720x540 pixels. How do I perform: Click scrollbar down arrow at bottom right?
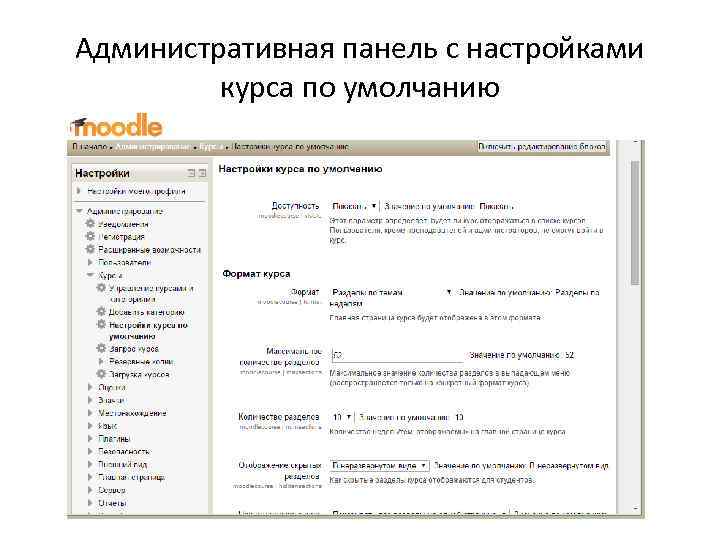[x=636, y=509]
